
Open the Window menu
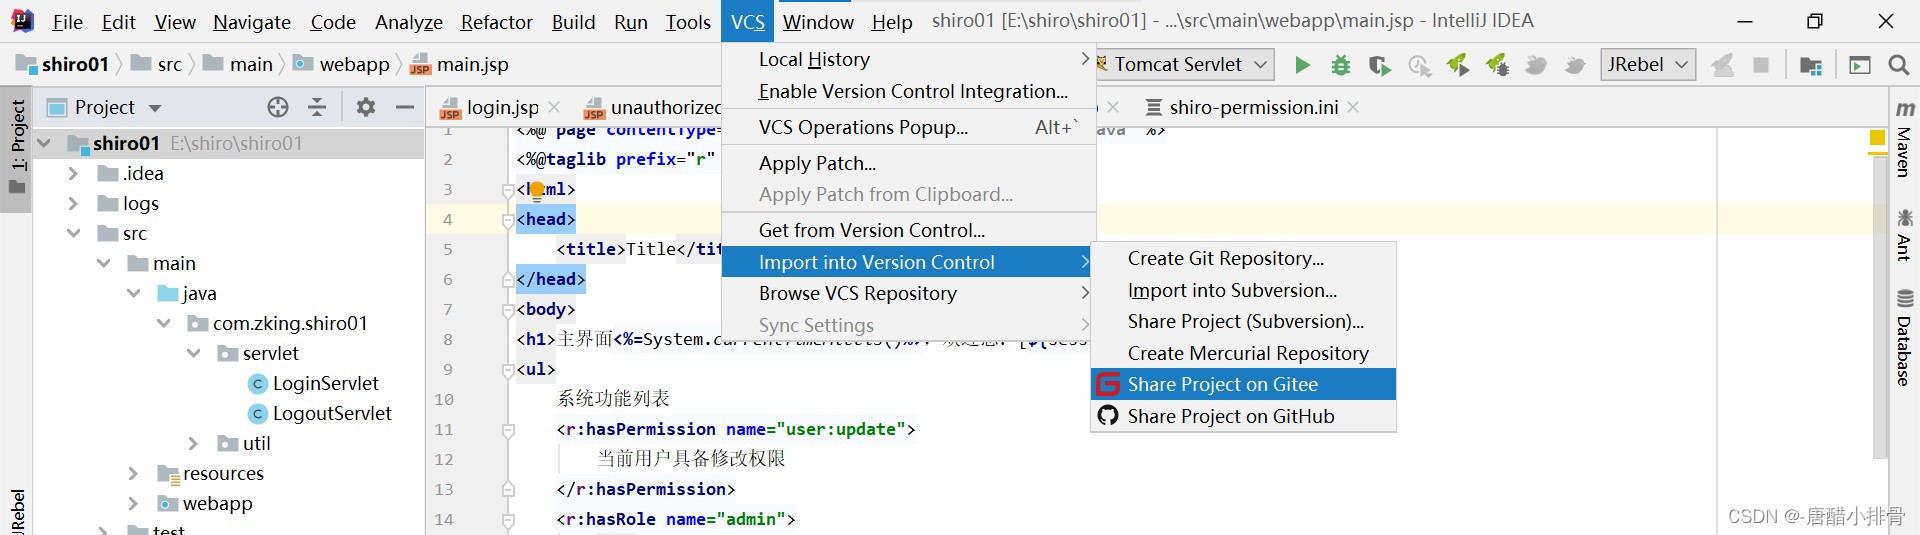click(x=818, y=22)
